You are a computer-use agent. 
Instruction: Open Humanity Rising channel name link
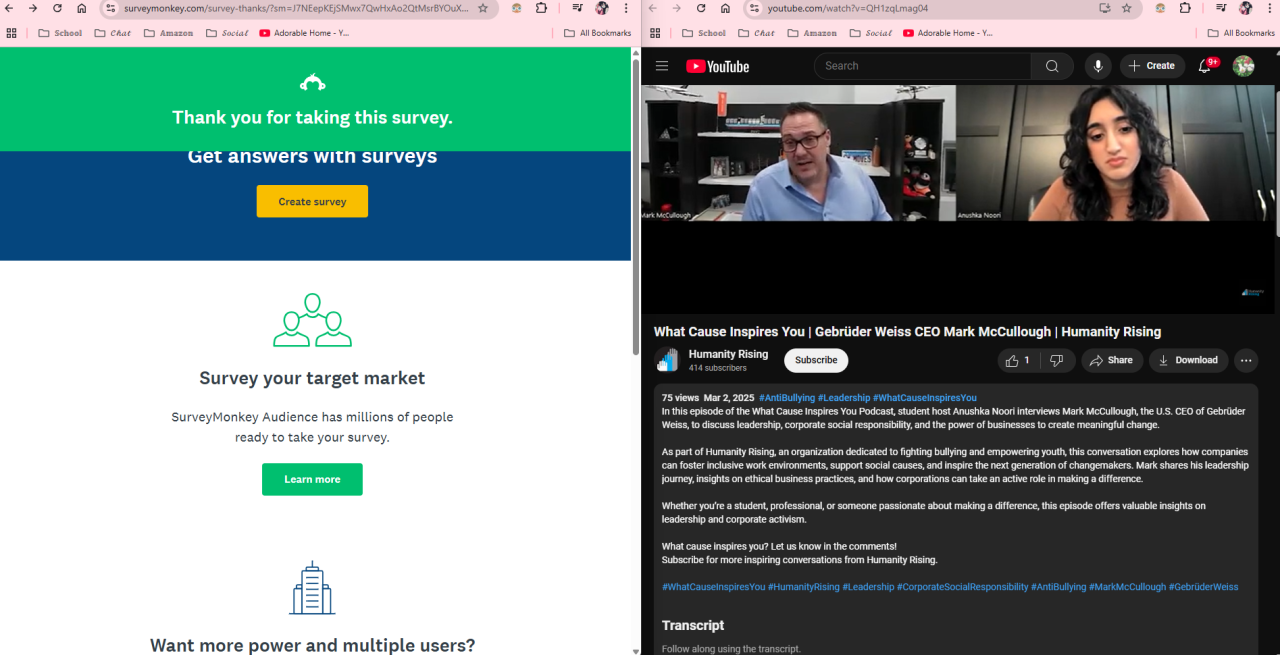[728, 354]
